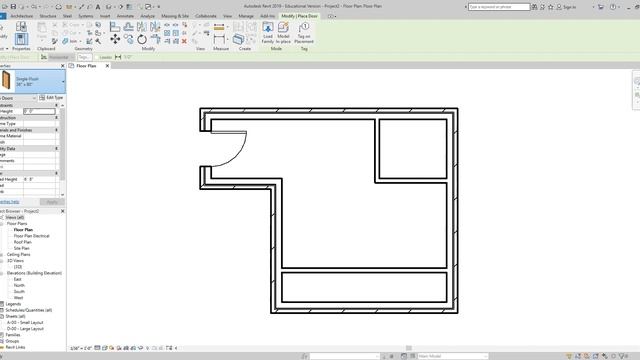This screenshot has height=360, width=640.
Task: Click the Mirror Pick Axis icon
Action: 142,27
